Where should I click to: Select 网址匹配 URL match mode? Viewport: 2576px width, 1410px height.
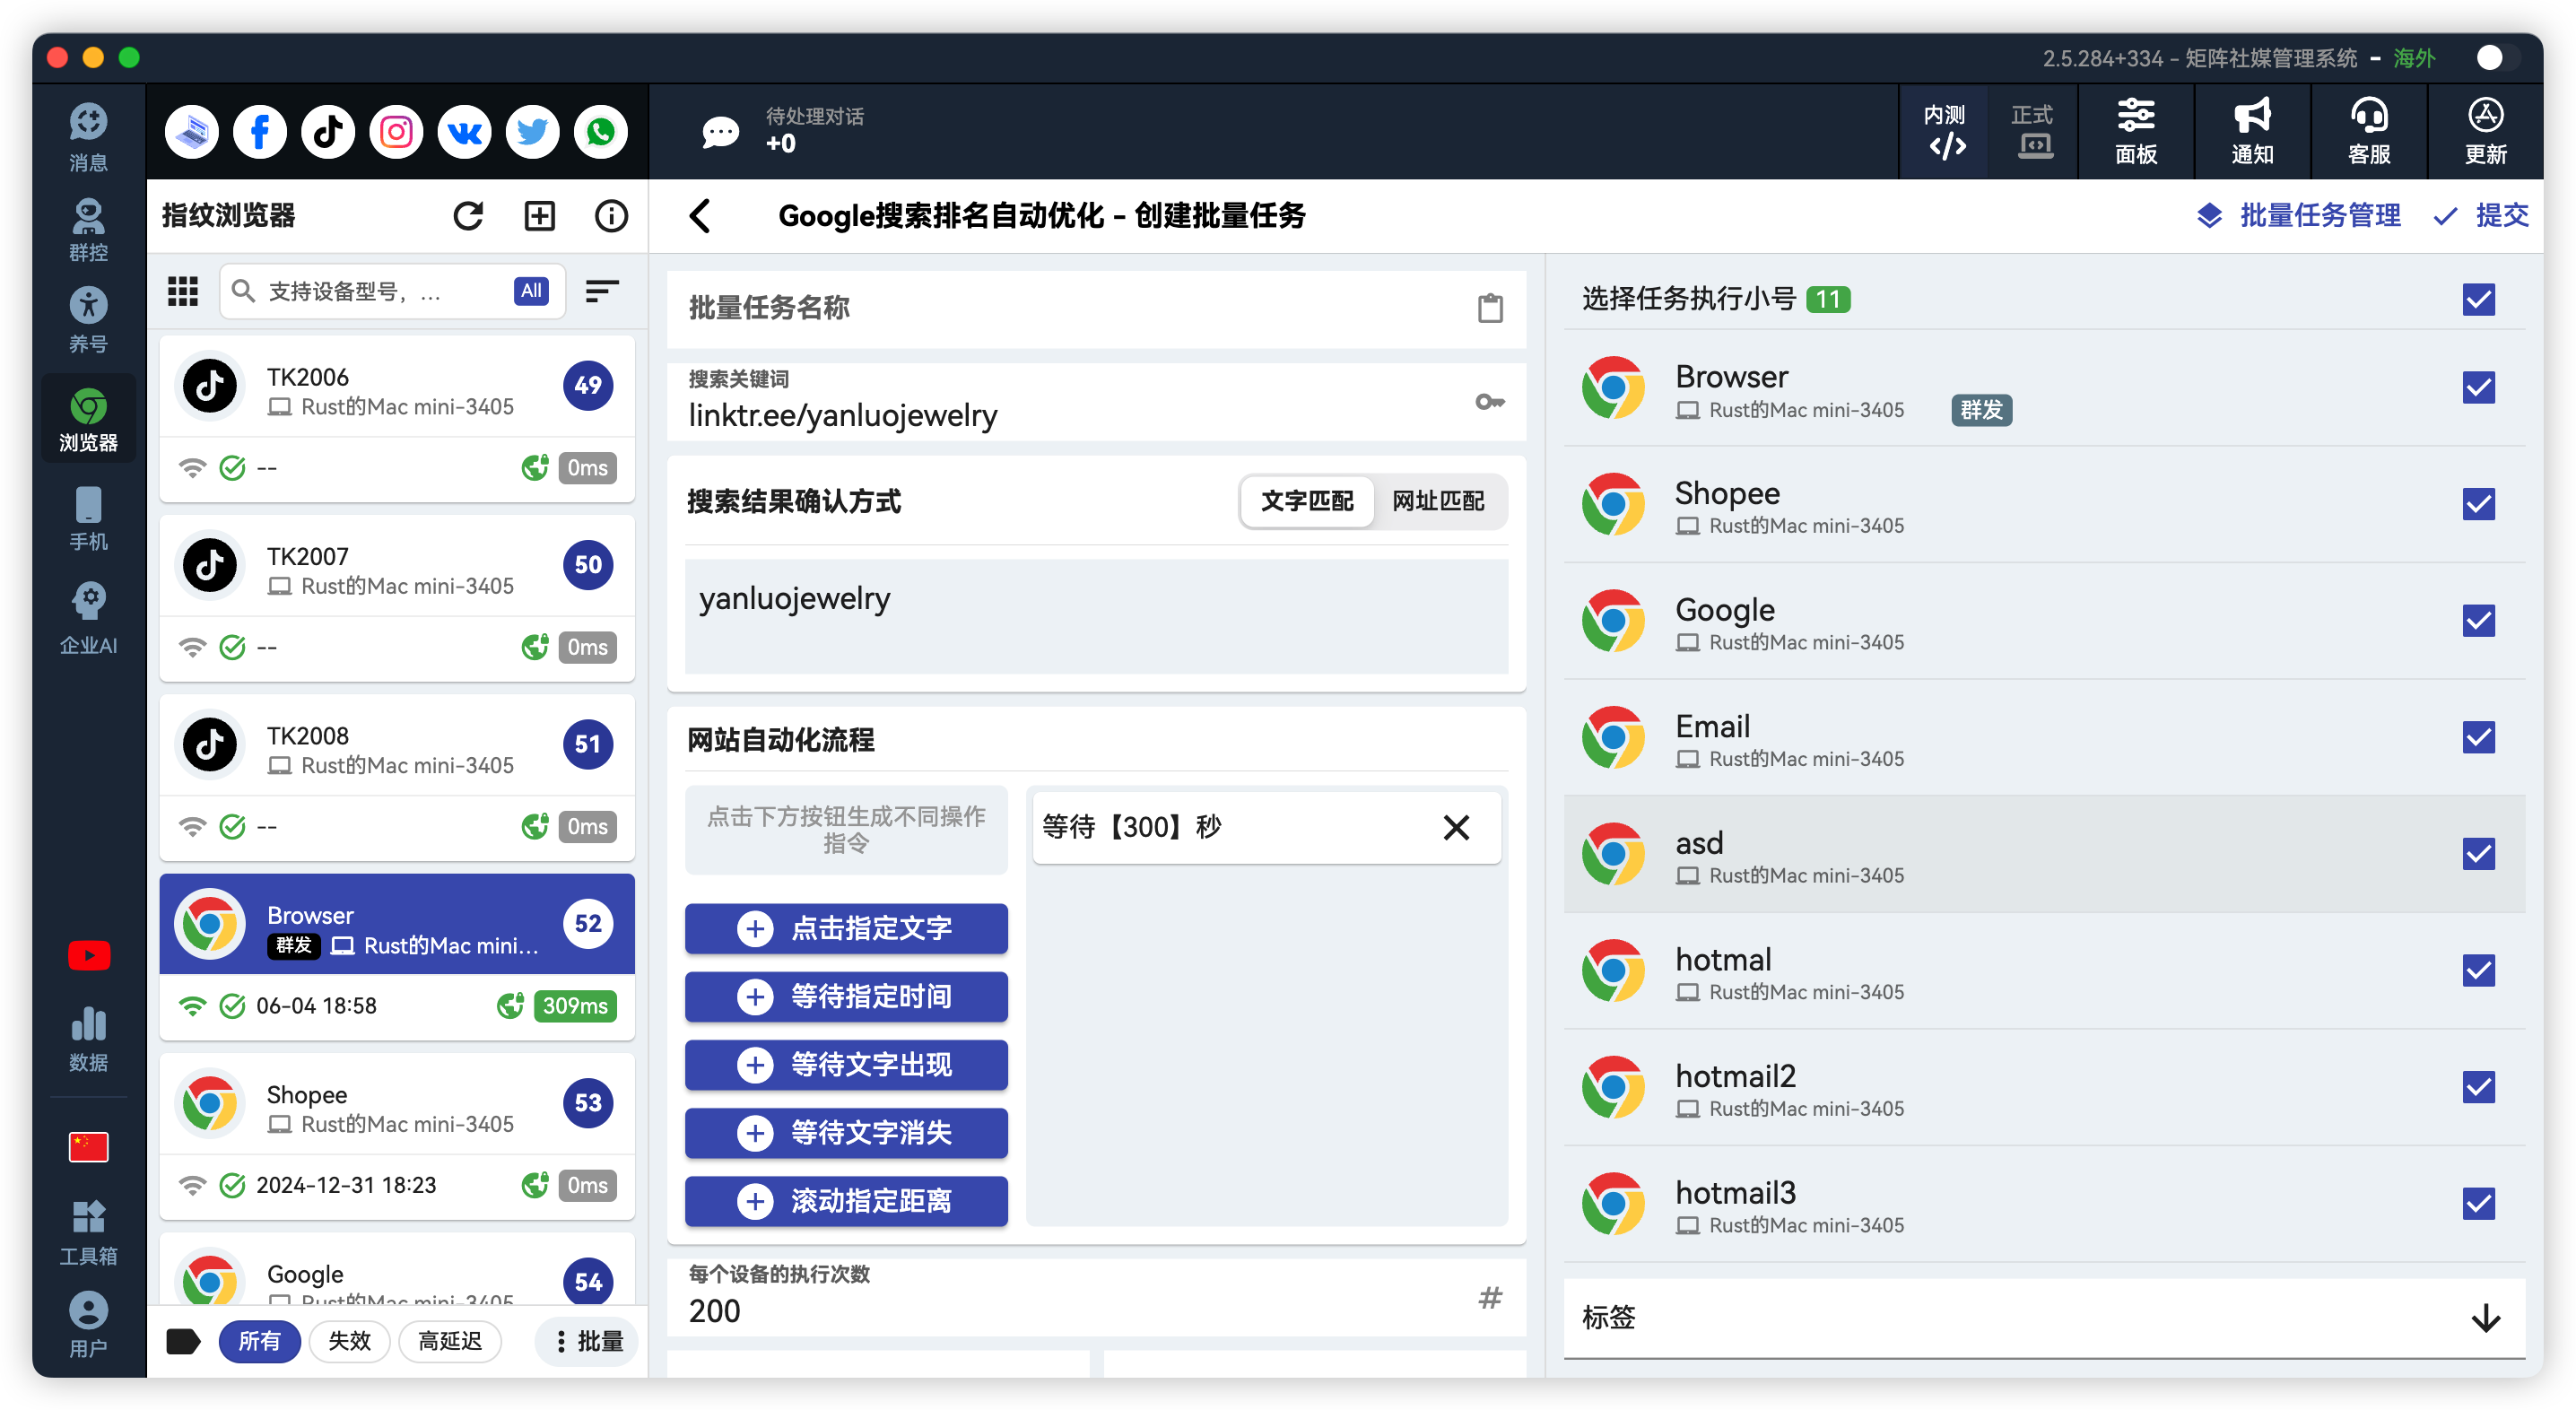(1438, 501)
